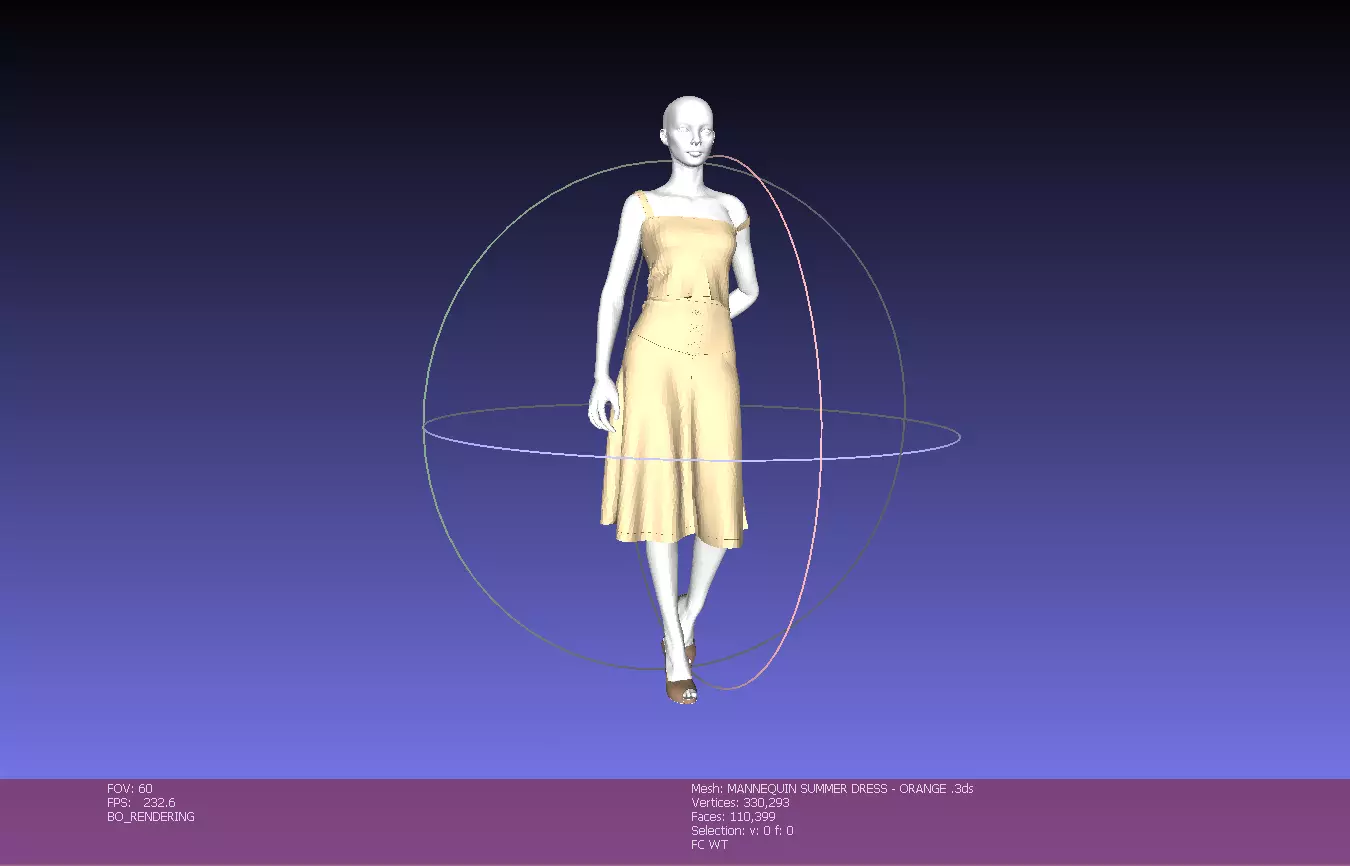Click the 'FC WT' status text
1350x866 pixels.
pyautogui.click(x=710, y=845)
